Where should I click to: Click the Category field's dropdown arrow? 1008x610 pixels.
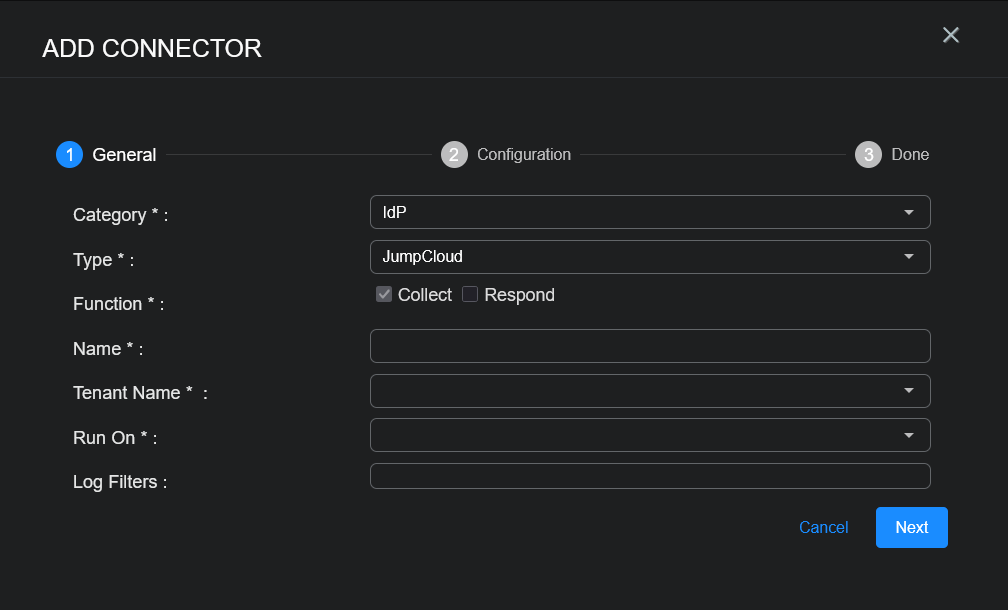[x=909, y=212]
